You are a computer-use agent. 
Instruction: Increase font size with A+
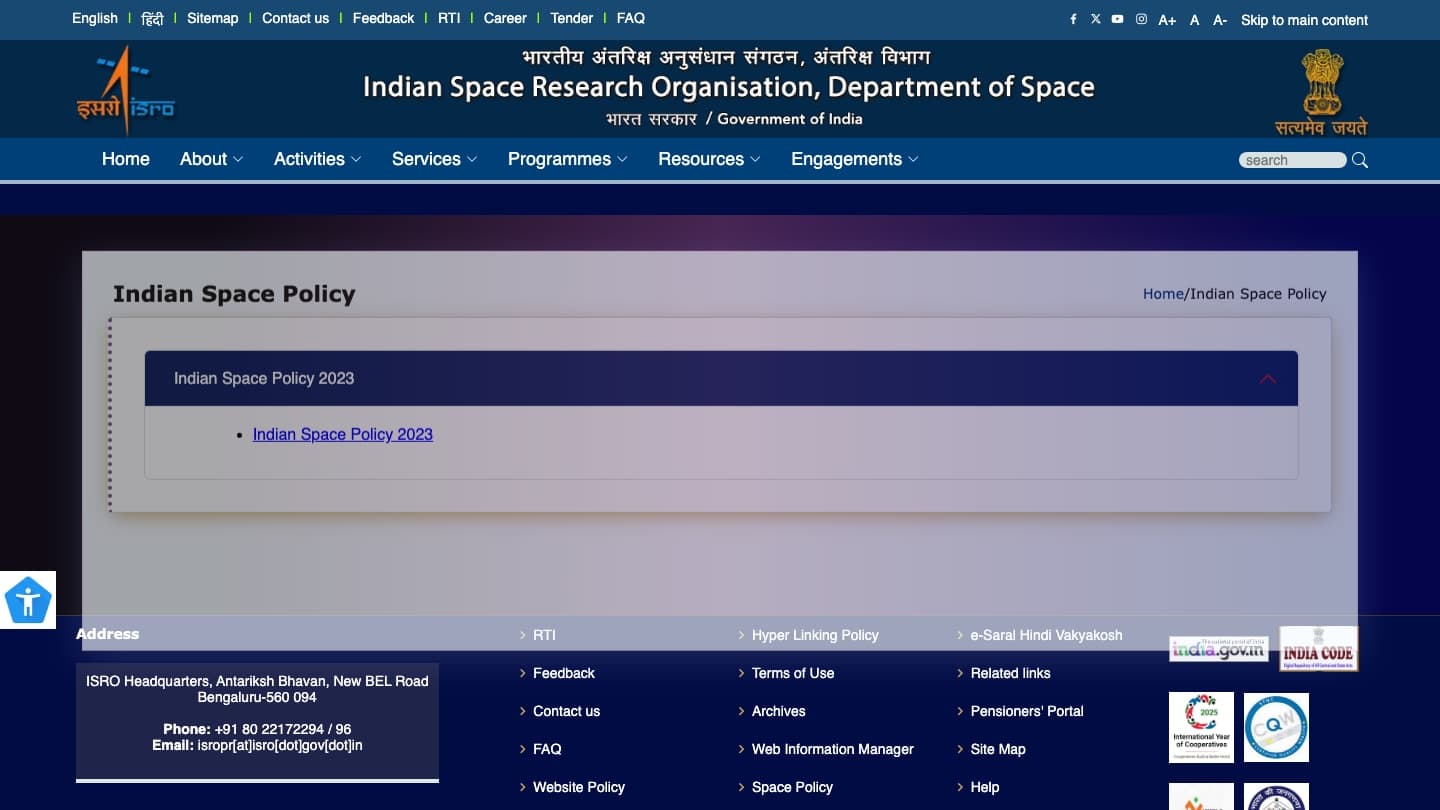coord(1167,20)
